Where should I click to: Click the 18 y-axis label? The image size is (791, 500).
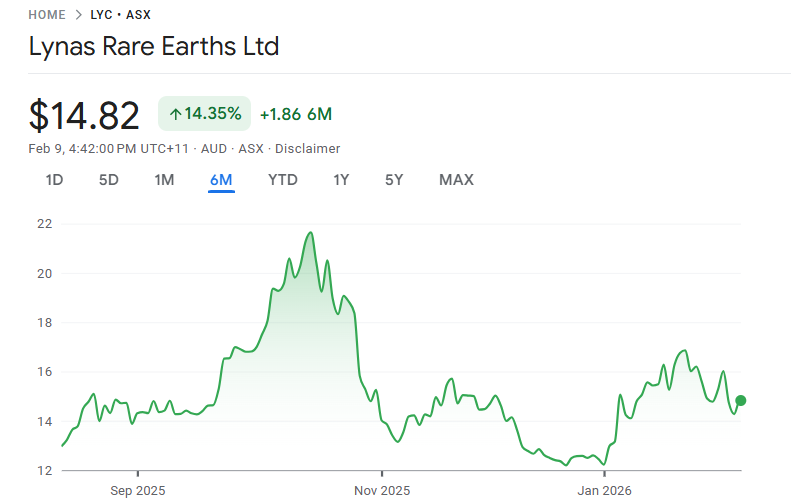click(x=45, y=322)
